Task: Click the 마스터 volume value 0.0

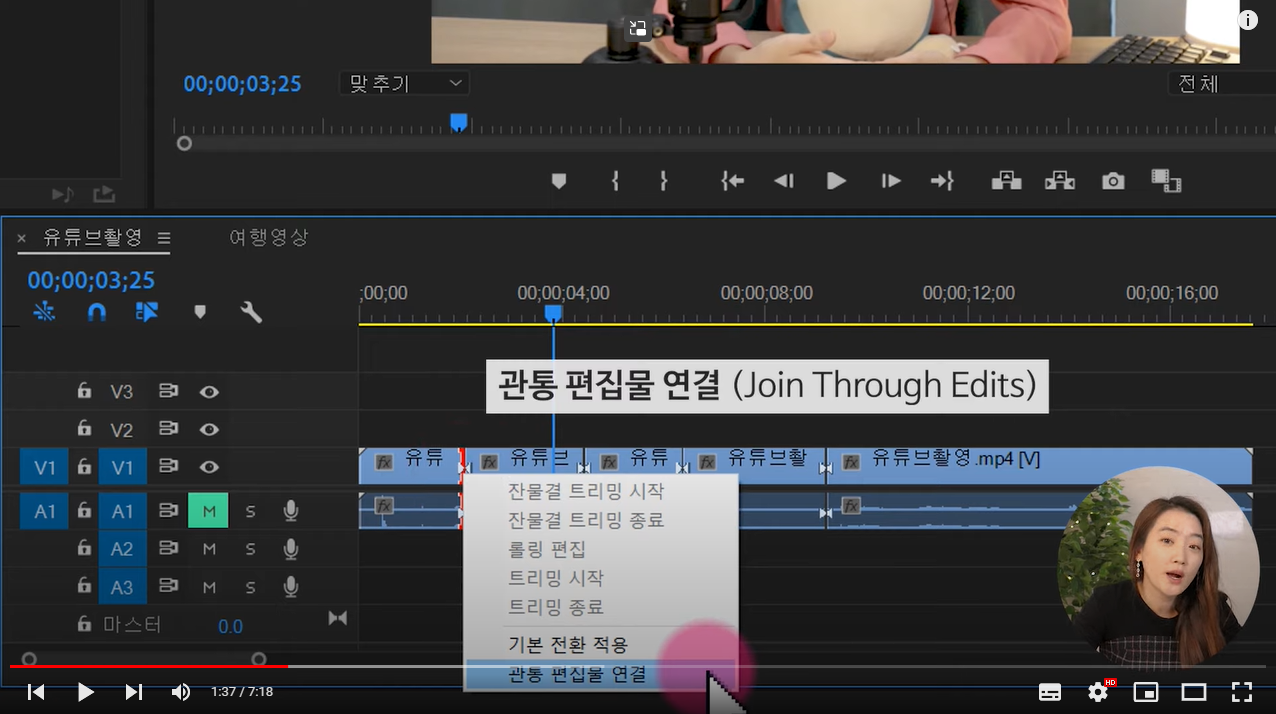Action: [x=230, y=626]
